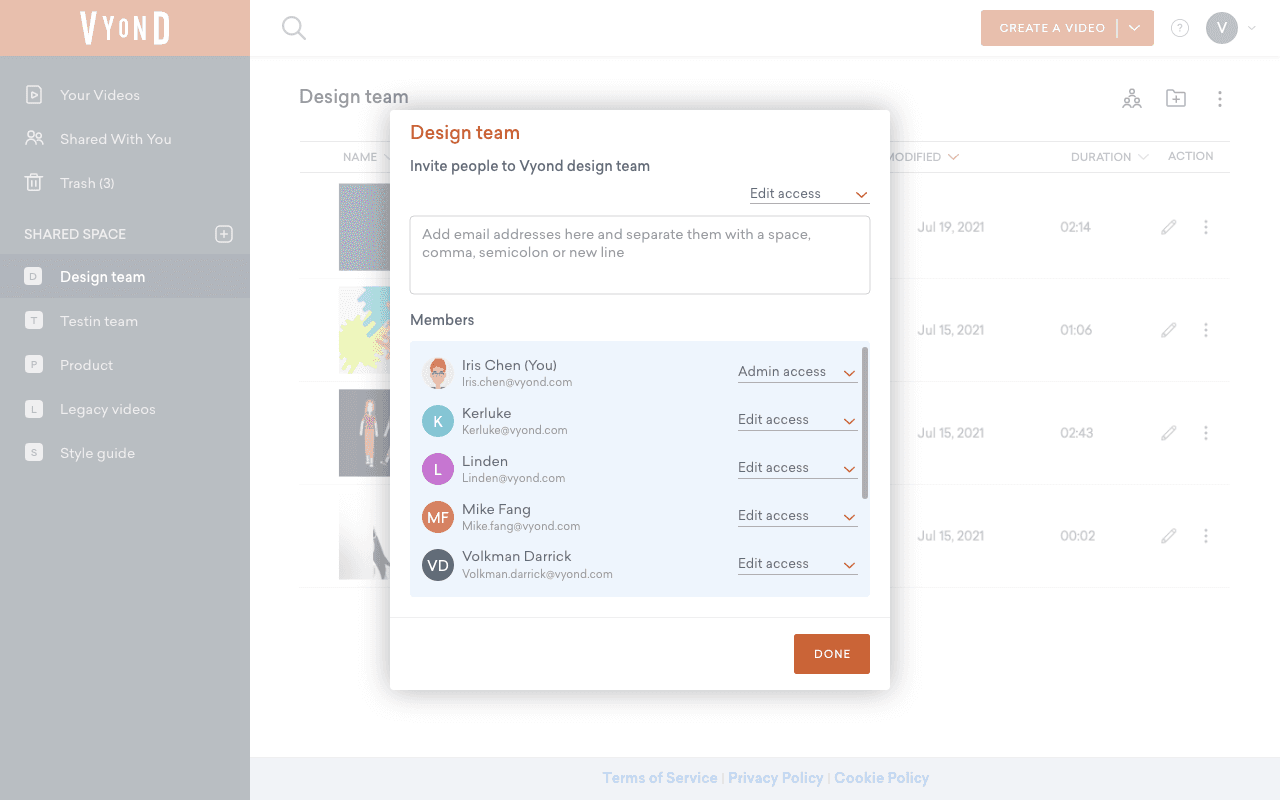This screenshot has width=1280, height=800.
Task: Click the email addresses invite field
Action: [x=640, y=255]
